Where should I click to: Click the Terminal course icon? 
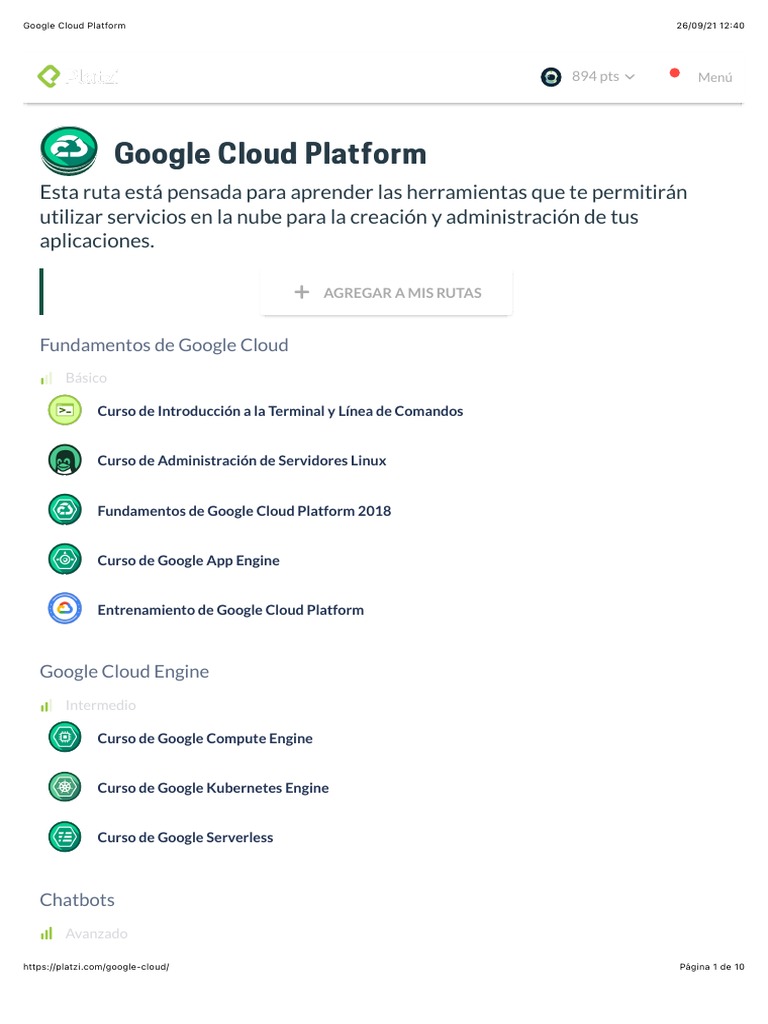[x=65, y=410]
